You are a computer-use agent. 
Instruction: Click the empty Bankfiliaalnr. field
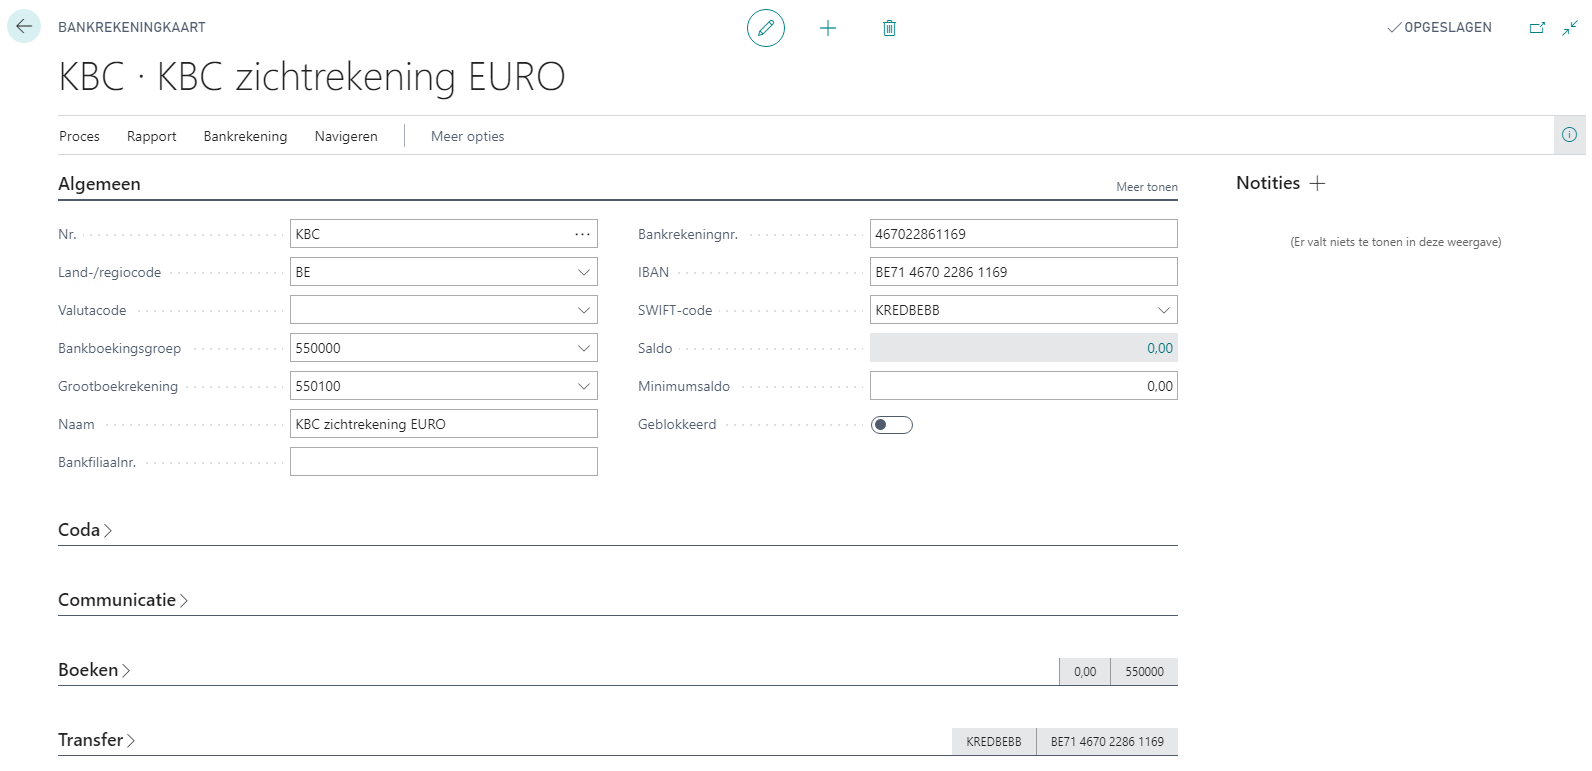point(444,462)
